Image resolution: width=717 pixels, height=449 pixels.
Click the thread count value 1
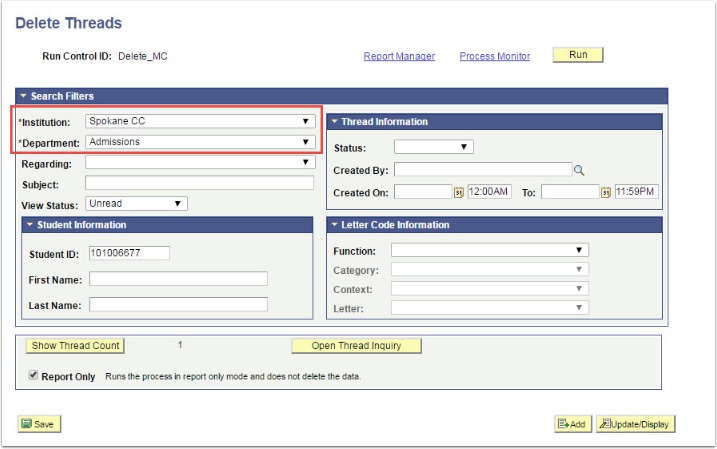(180, 345)
